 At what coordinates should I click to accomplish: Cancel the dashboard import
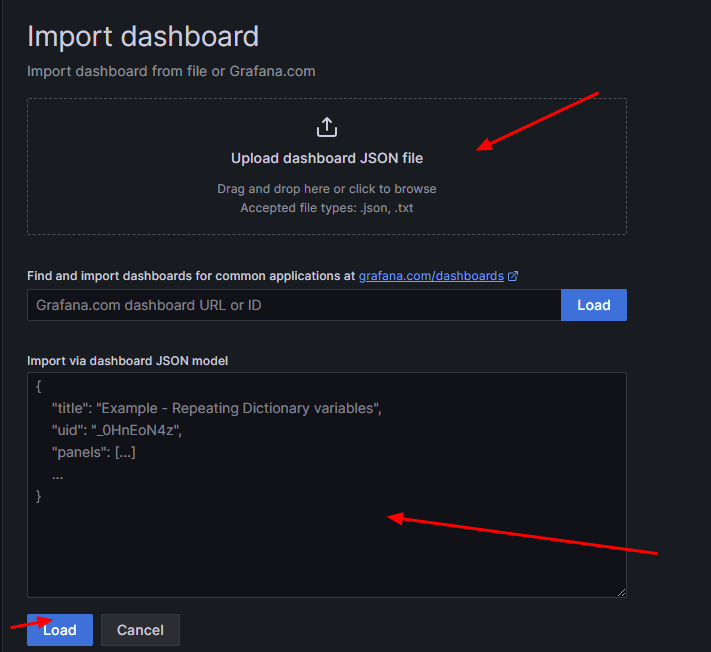coord(140,630)
